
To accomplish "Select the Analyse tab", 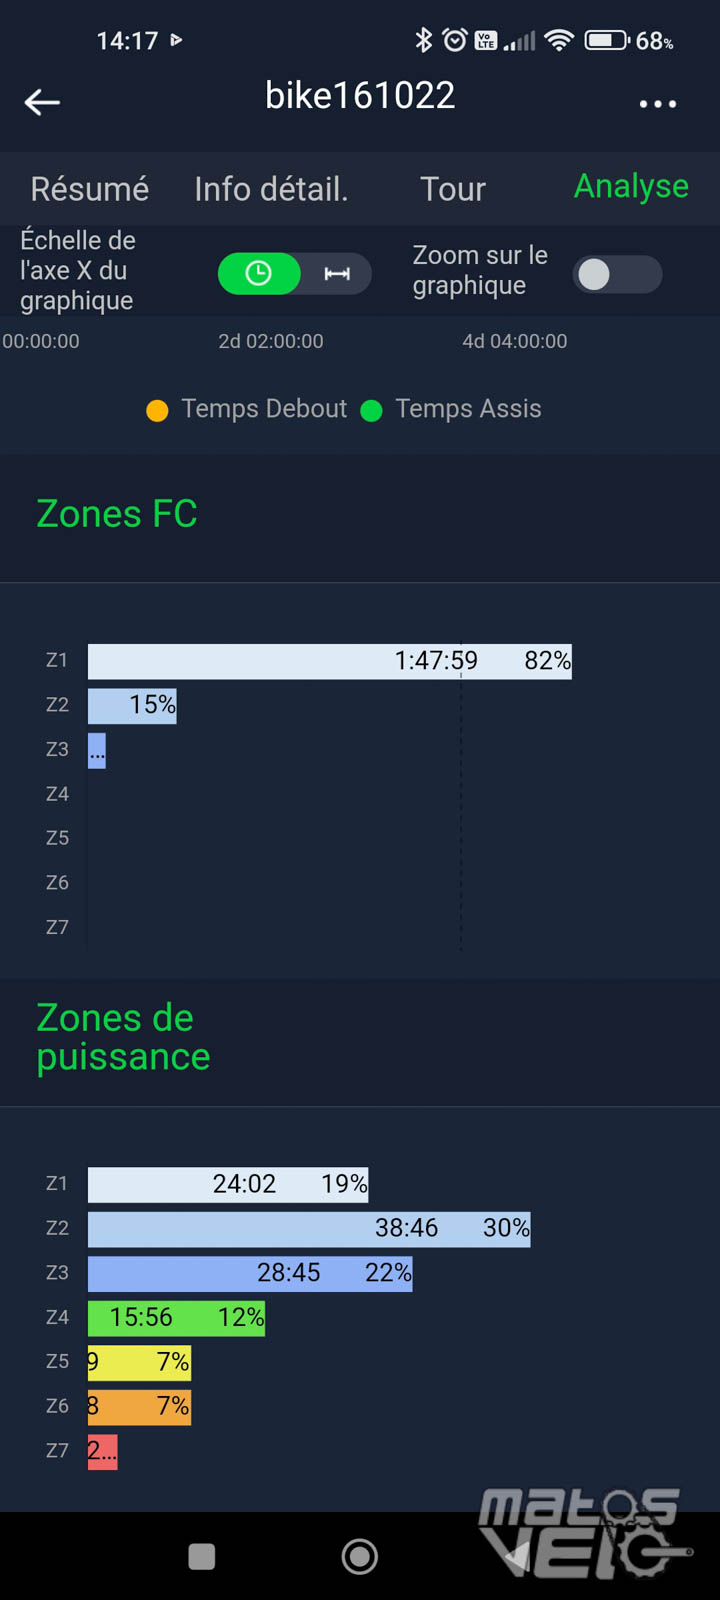I will click(631, 186).
